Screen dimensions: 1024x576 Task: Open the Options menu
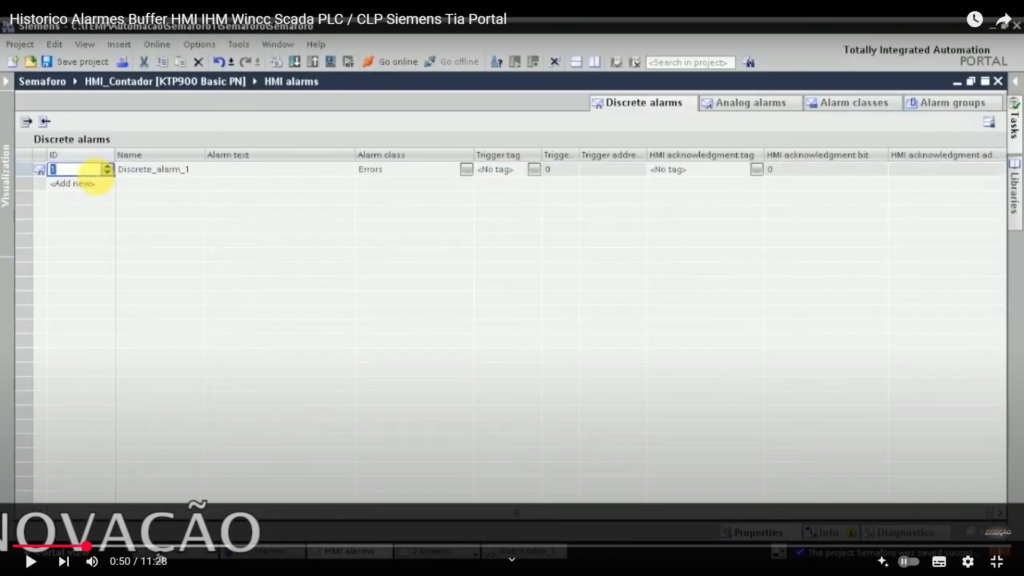point(199,44)
